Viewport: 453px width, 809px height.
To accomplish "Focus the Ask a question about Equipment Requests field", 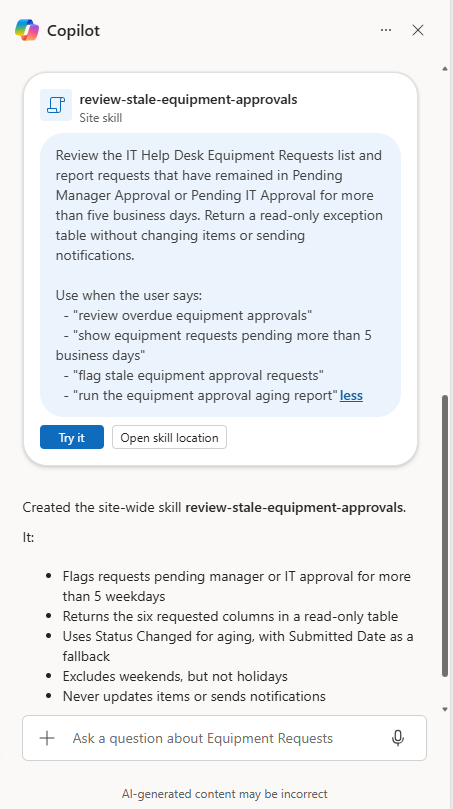I will pos(224,738).
